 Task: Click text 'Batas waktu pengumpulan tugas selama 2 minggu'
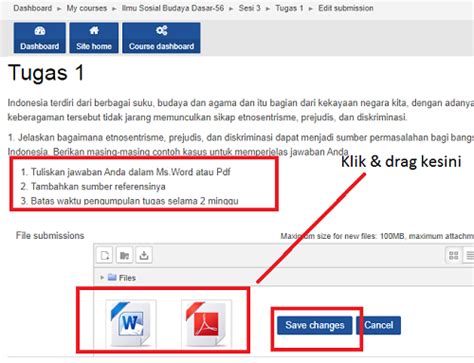pos(134,201)
